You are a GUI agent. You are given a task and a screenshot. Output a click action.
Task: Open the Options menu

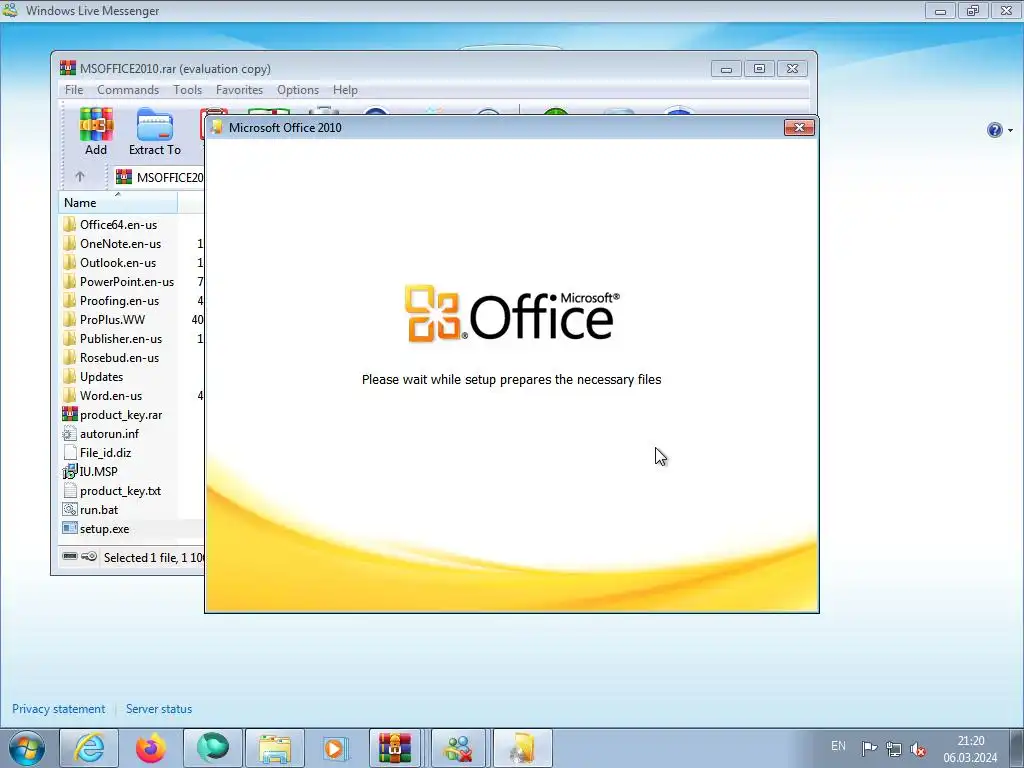[298, 89]
